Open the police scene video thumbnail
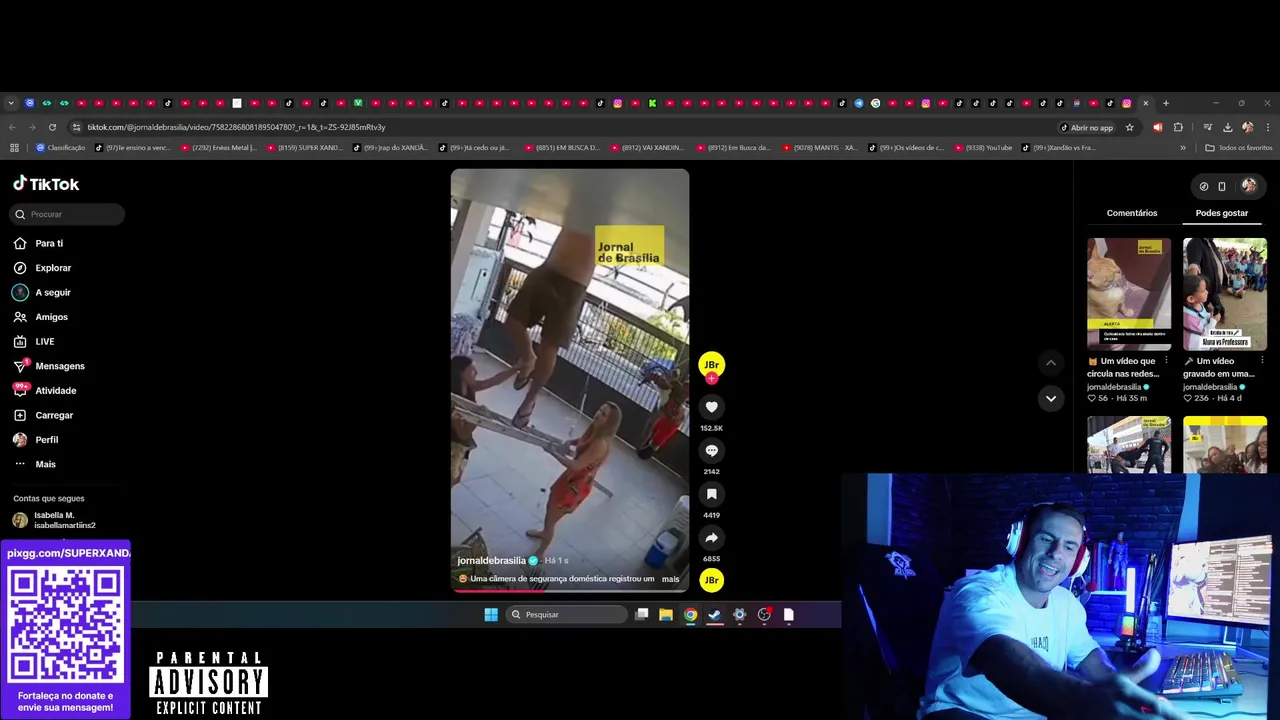 pos(1129,445)
